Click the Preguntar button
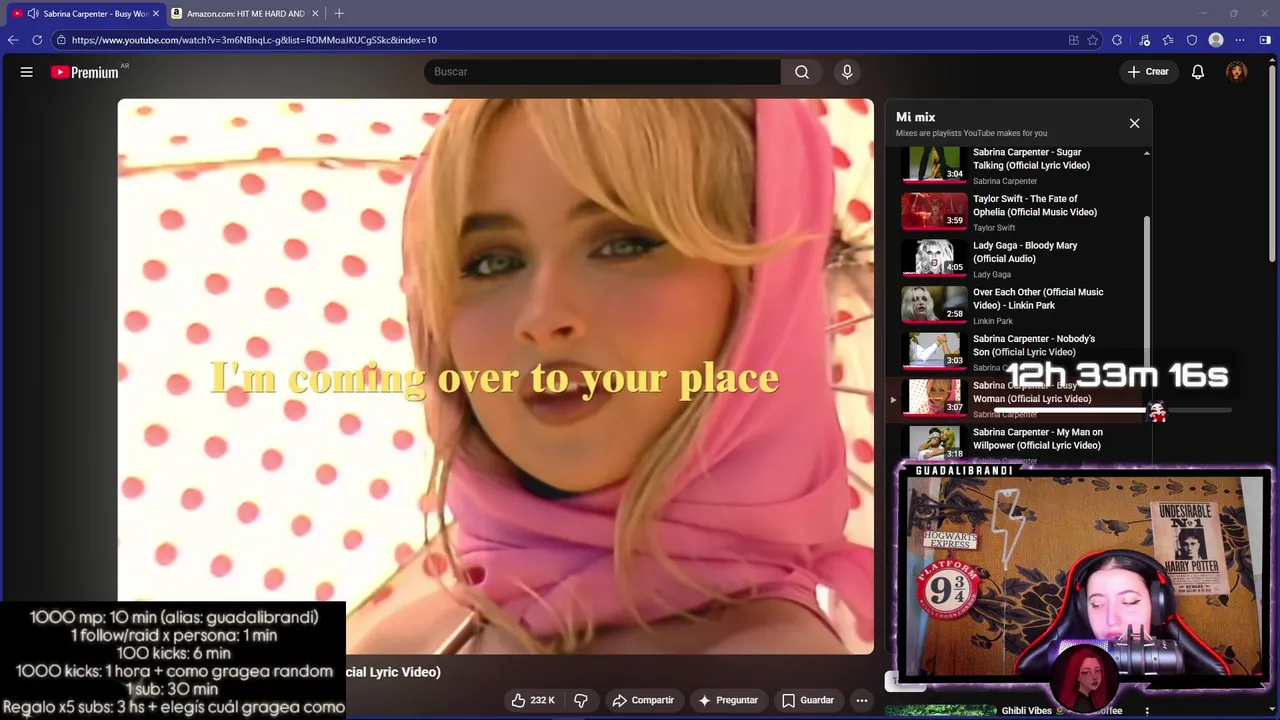The height and width of the screenshot is (720, 1280). (x=728, y=700)
